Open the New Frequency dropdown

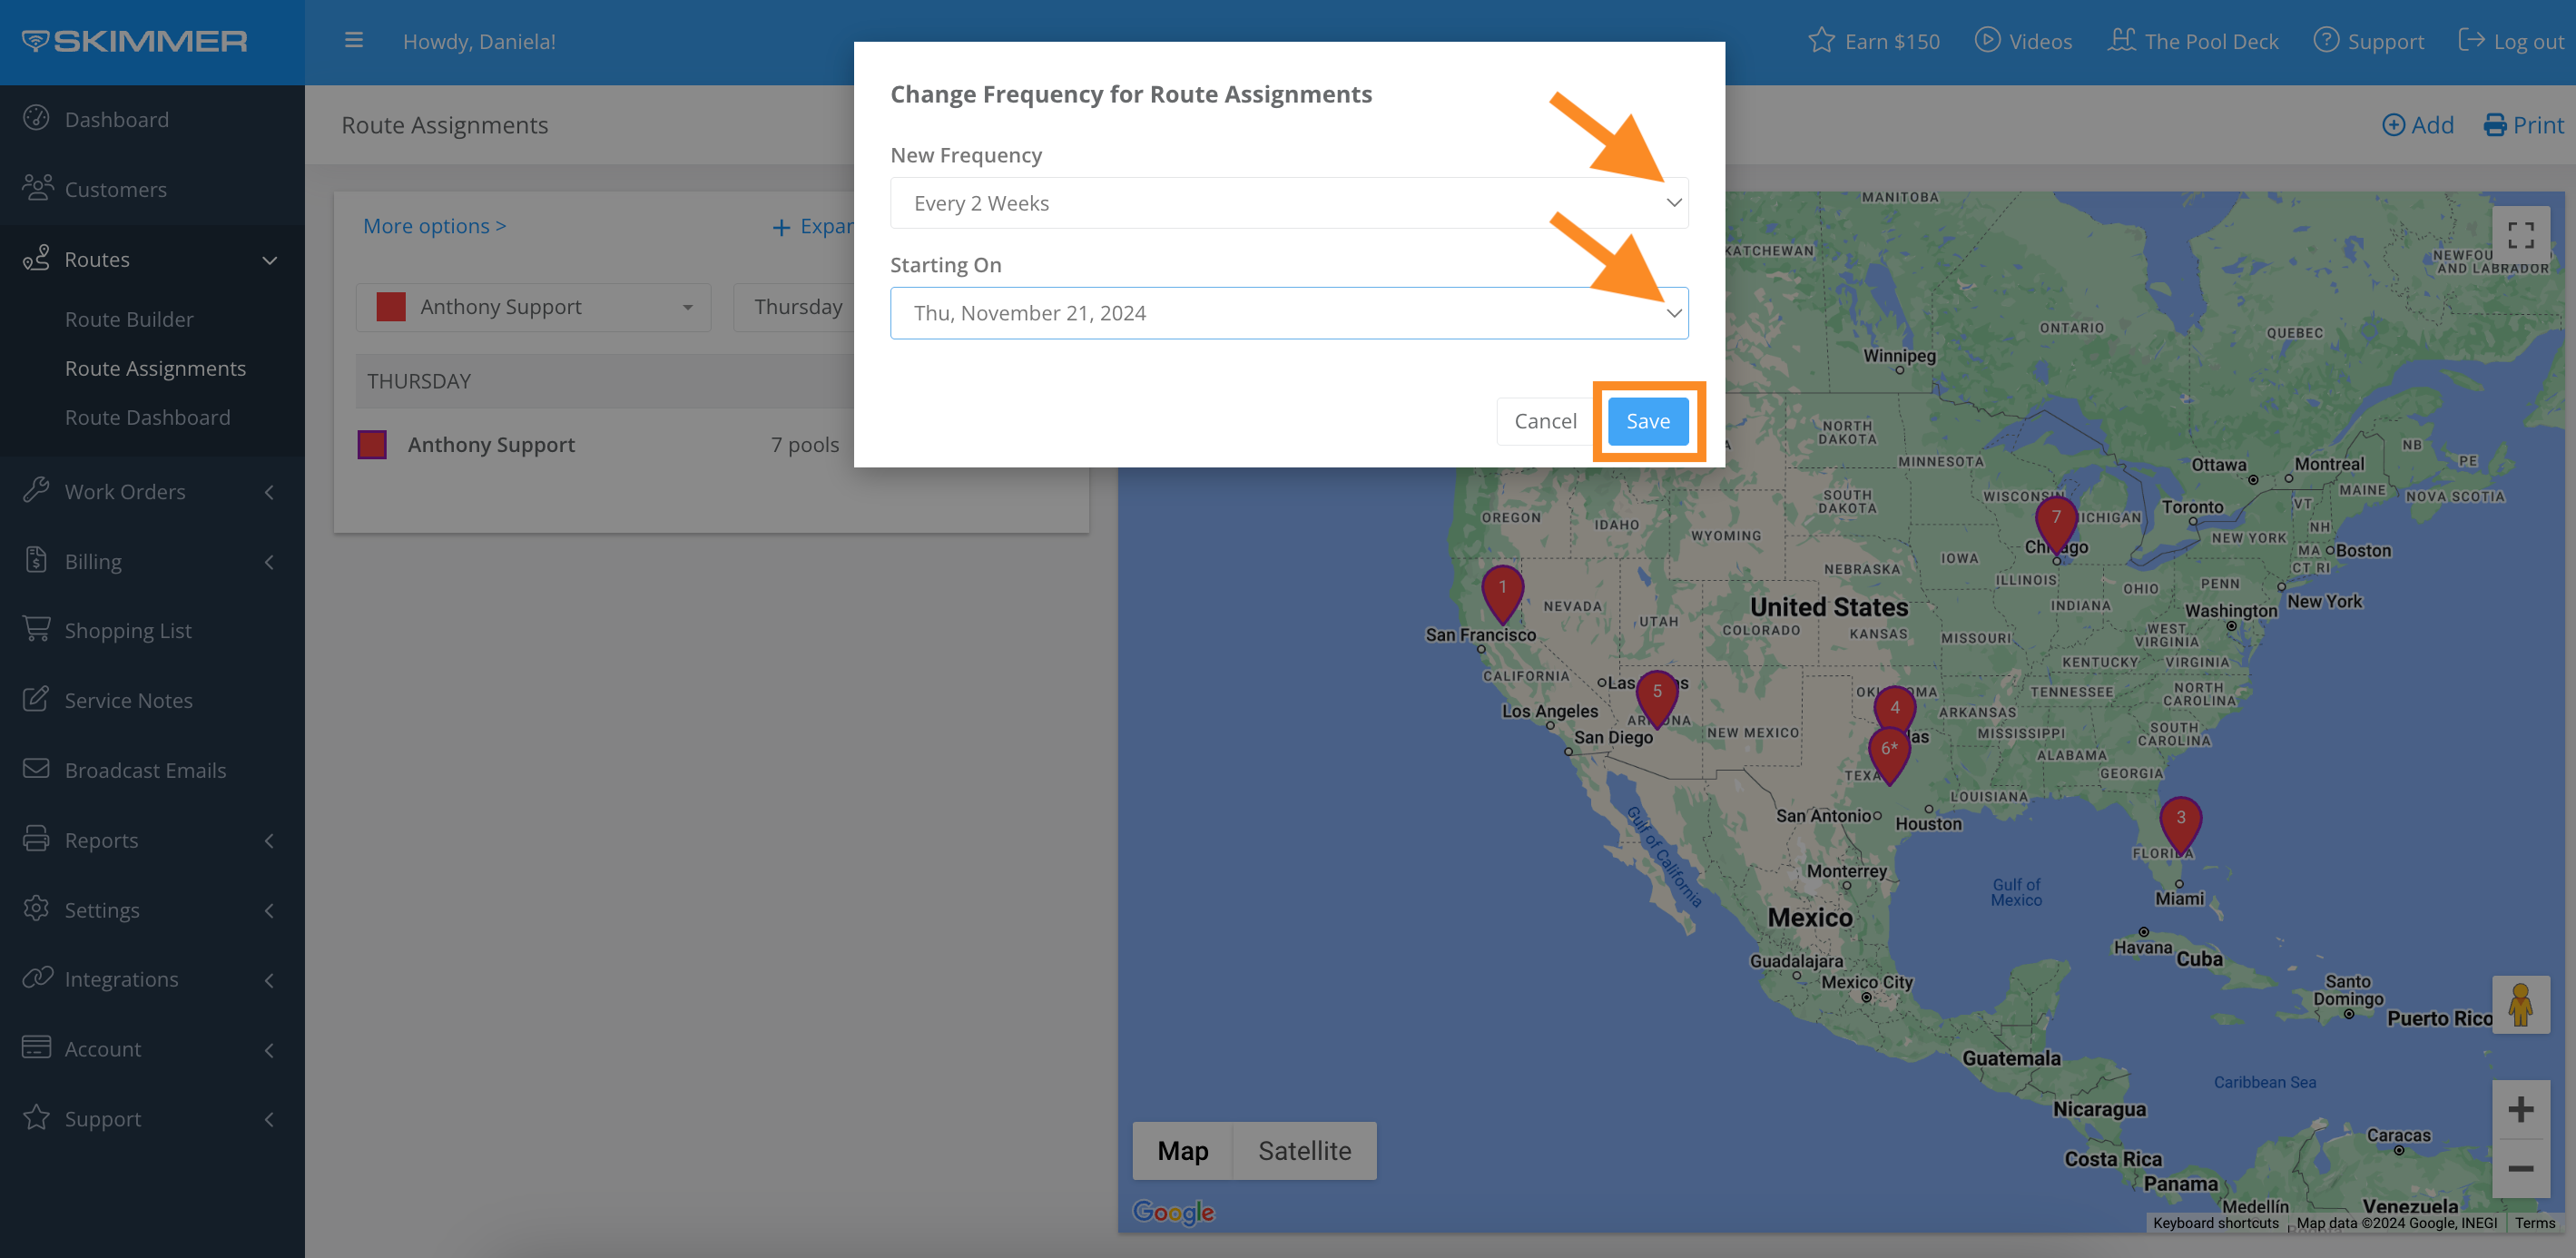[x=1288, y=203]
